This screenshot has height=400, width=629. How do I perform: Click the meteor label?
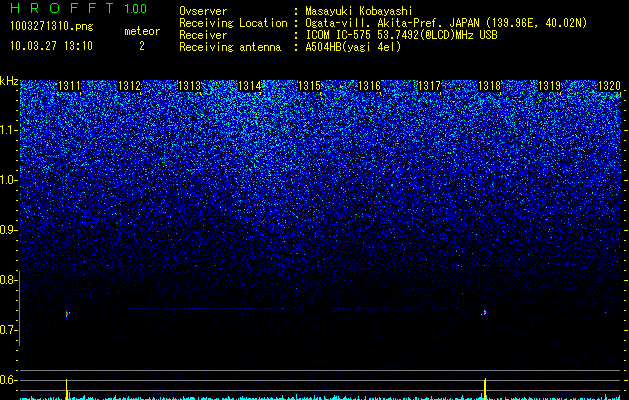click(x=142, y=31)
